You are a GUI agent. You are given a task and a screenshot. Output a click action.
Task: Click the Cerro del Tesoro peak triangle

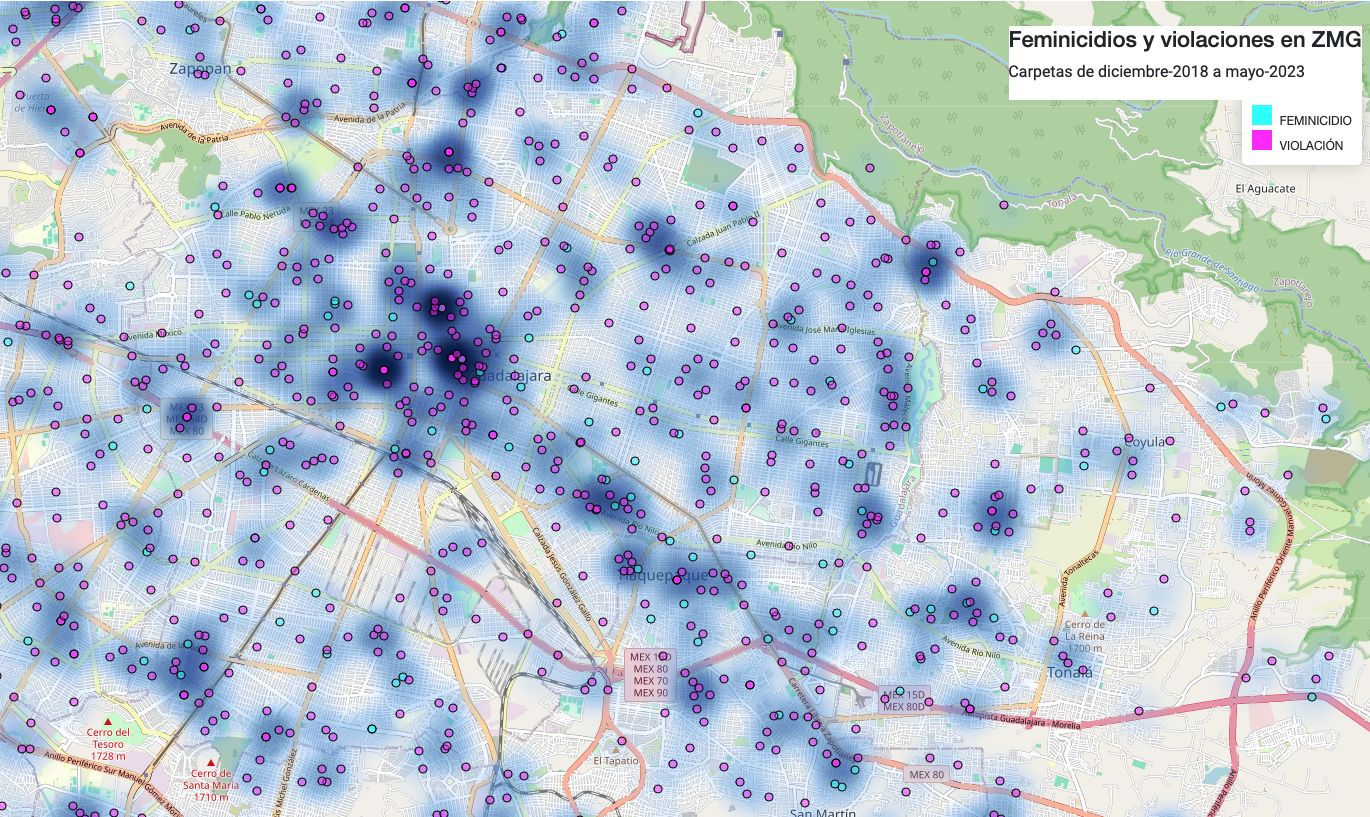108,721
